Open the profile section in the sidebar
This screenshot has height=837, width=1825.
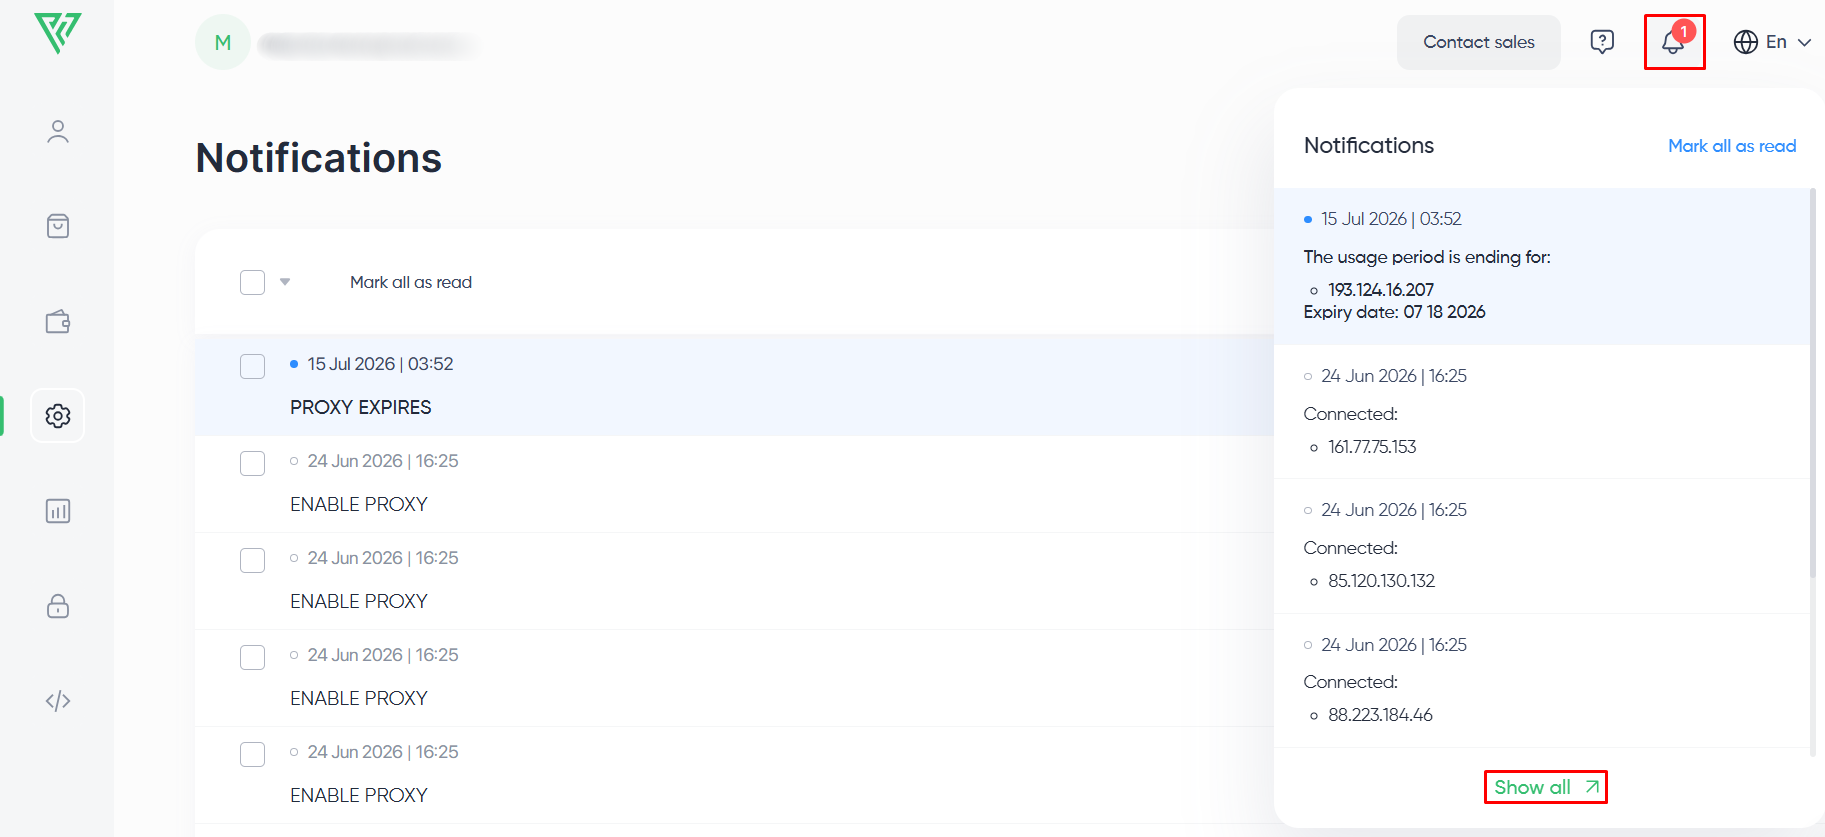coord(58,132)
